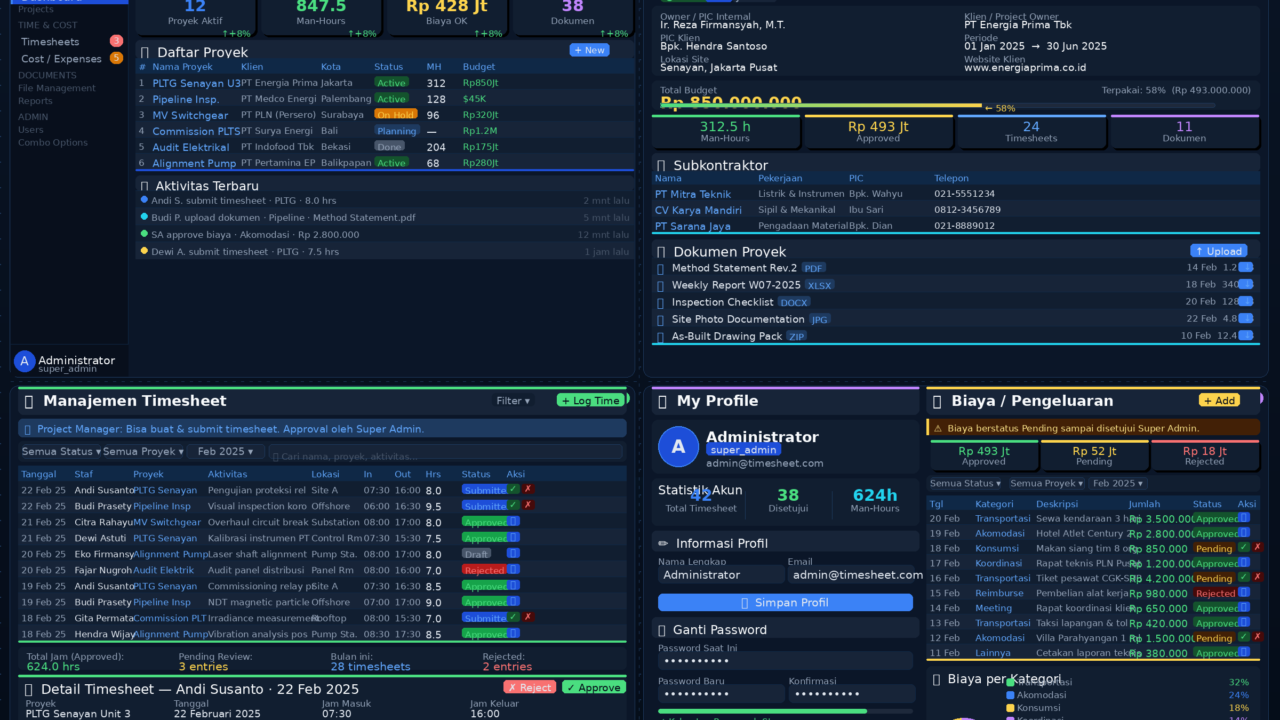Open the view icon on the Citra Rahayu timesheet row

click(x=513, y=522)
